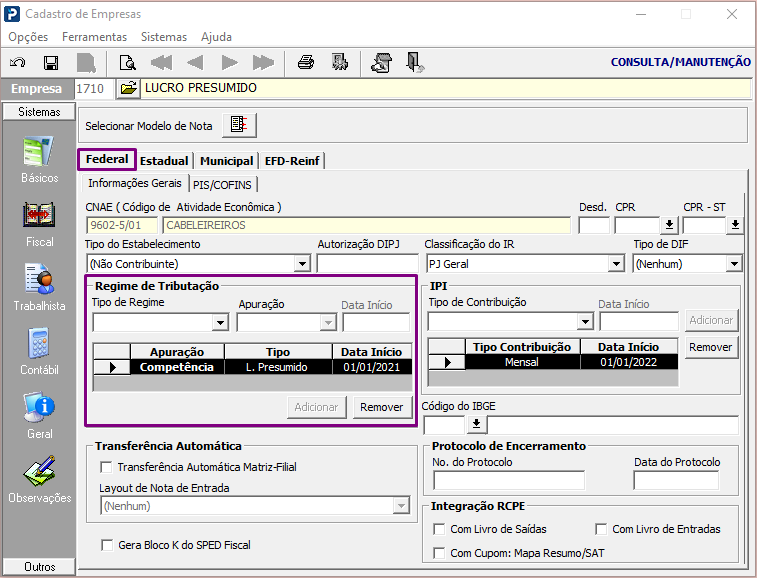
Task: Click the CPR lookup arrow button
Action: click(669, 225)
